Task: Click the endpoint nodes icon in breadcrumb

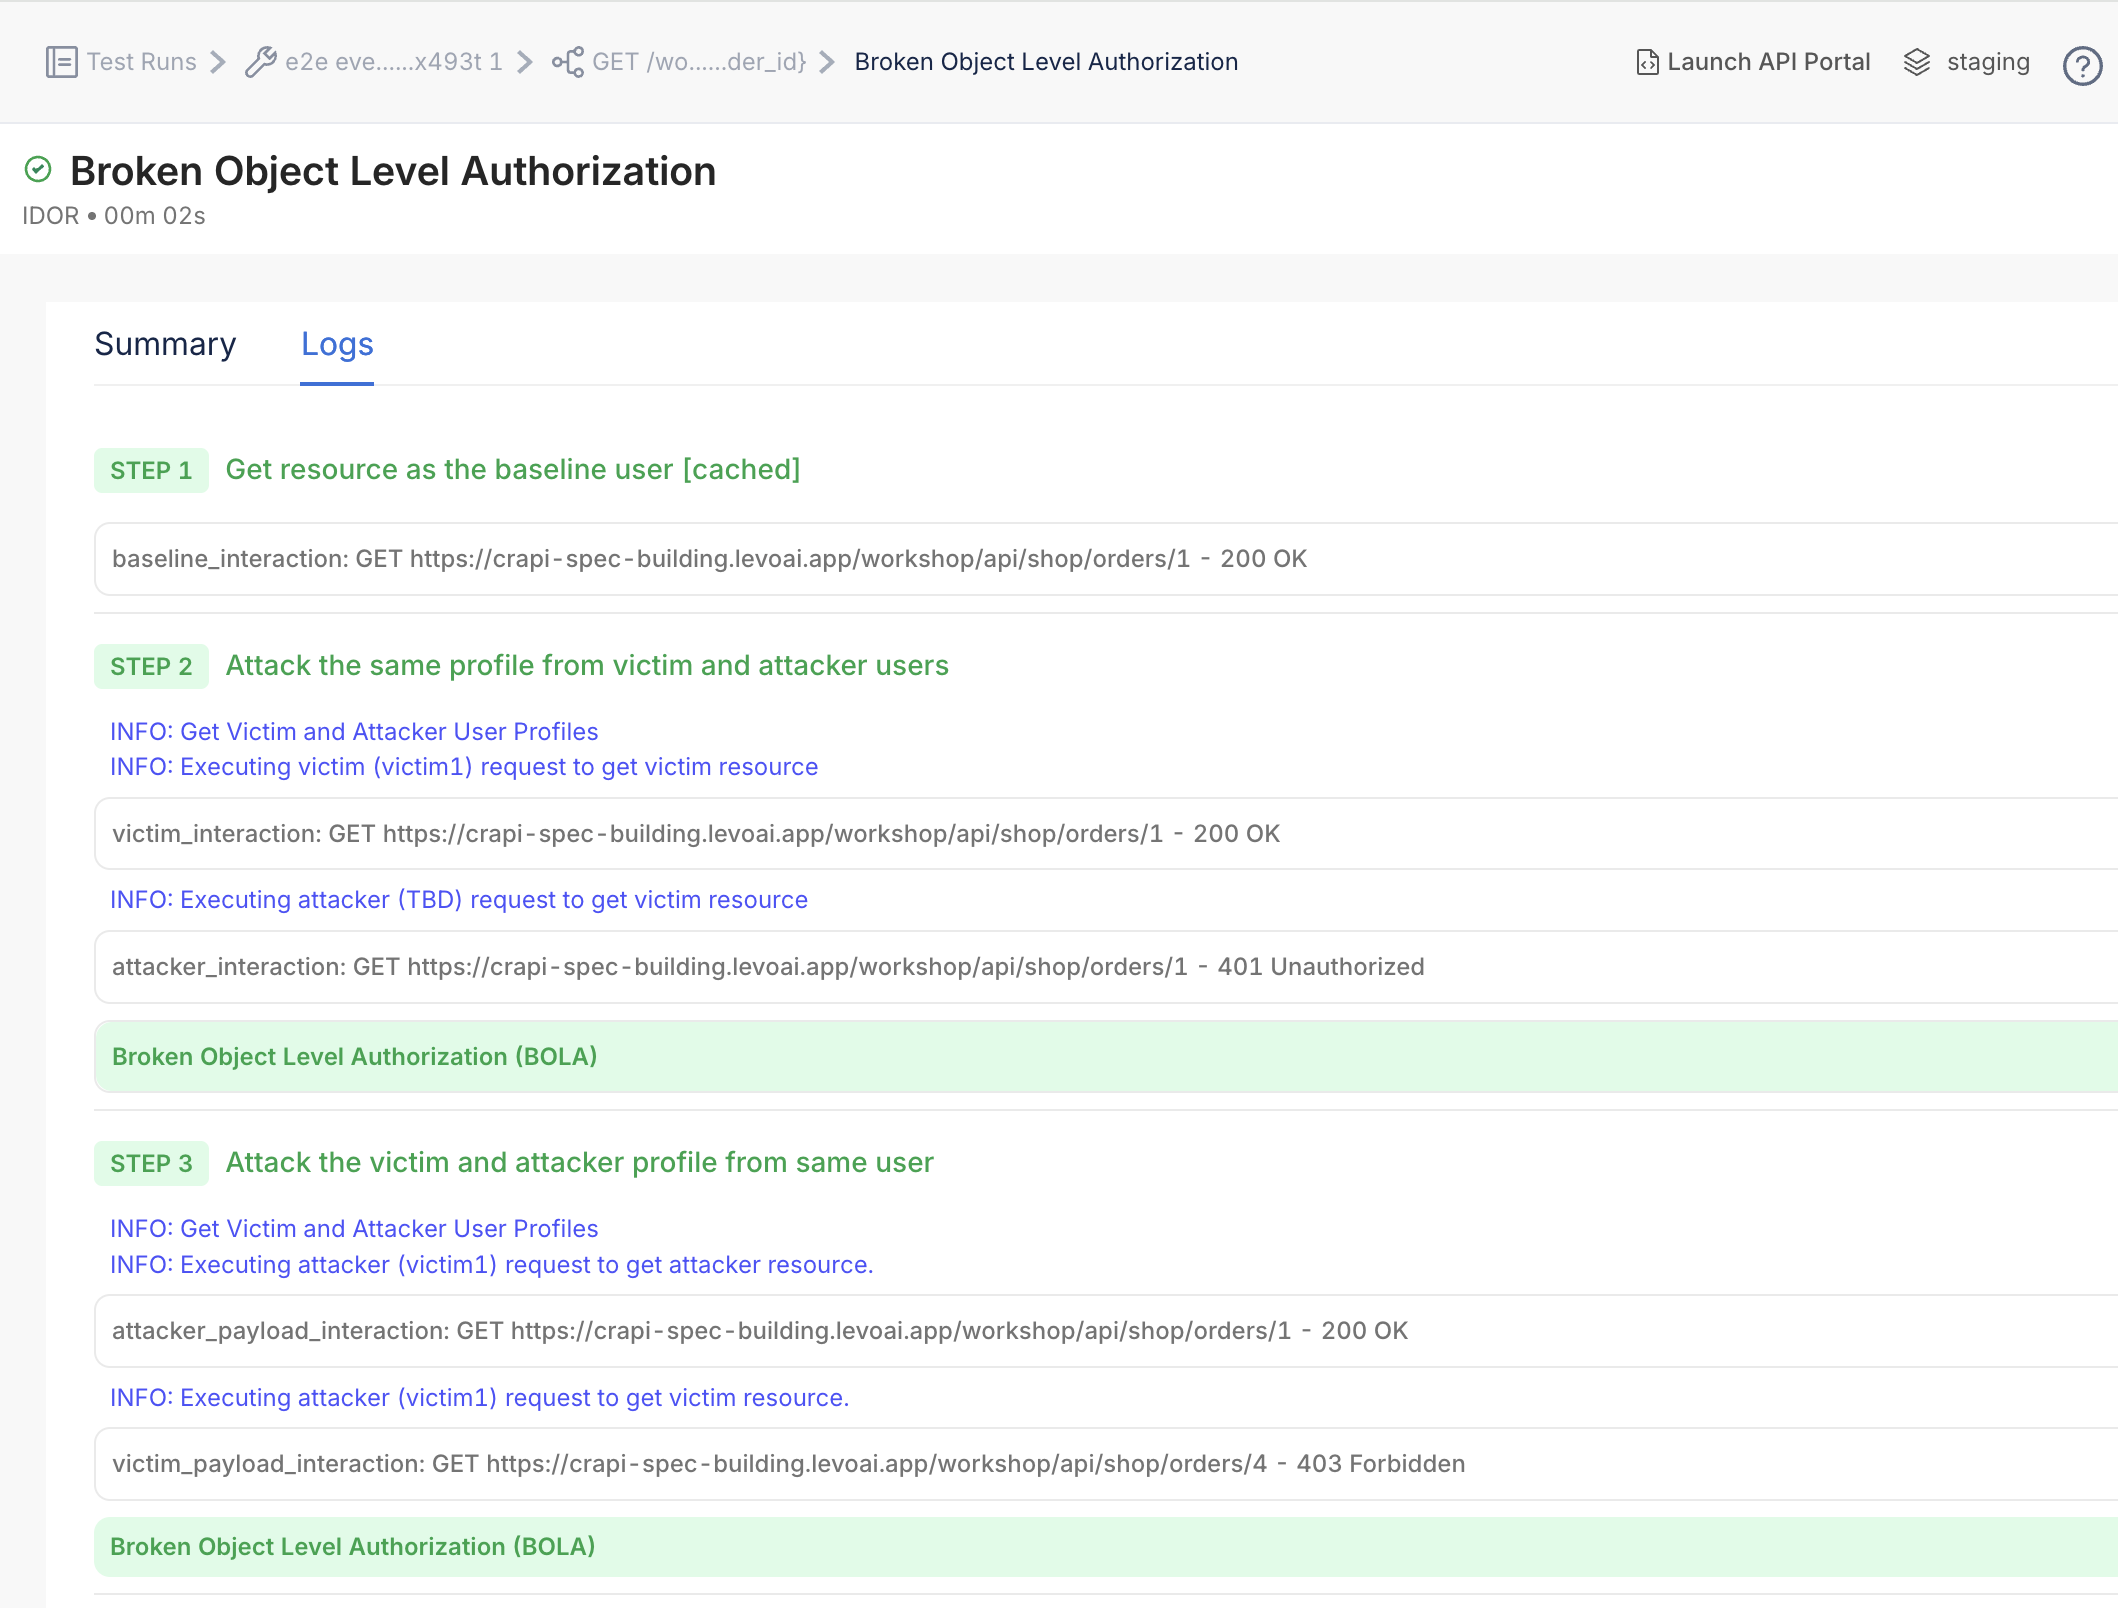Action: (x=567, y=62)
